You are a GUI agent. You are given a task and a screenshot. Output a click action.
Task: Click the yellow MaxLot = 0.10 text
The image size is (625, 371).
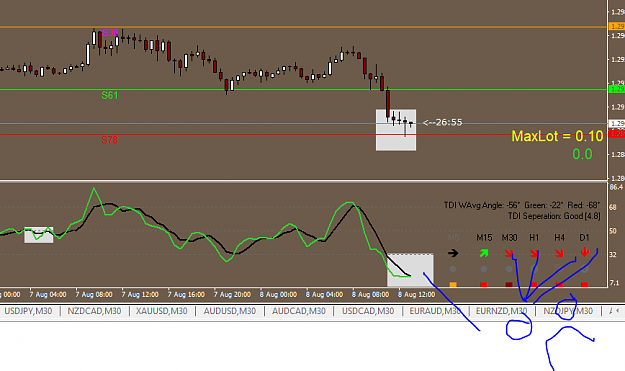[557, 136]
